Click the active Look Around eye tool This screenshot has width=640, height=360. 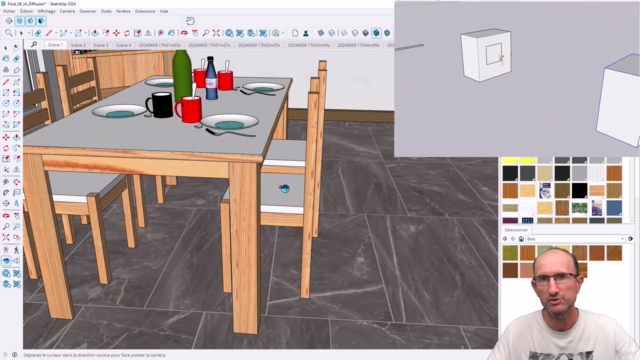pos(6,260)
